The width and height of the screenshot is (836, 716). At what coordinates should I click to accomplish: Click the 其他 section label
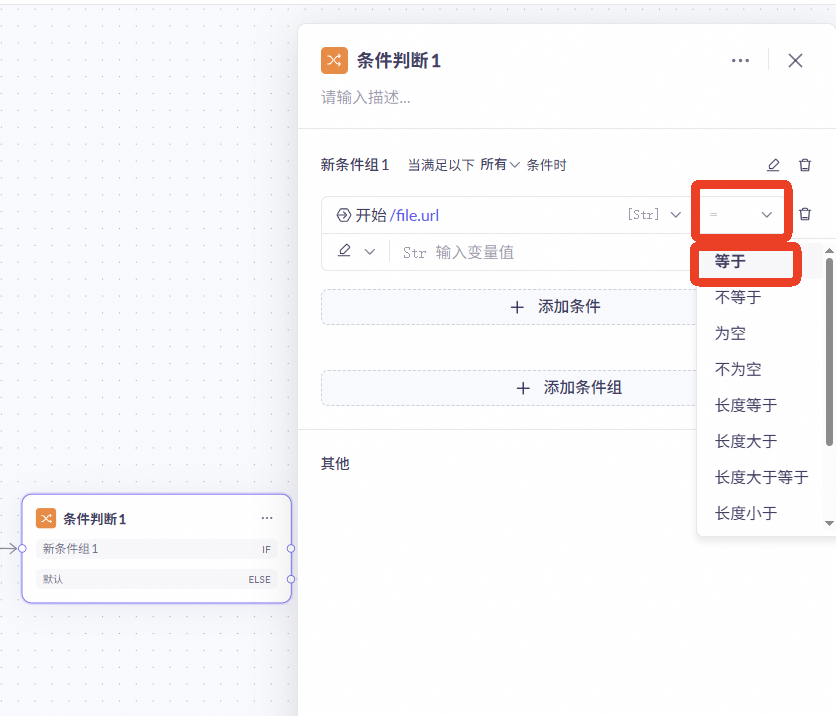(335, 464)
